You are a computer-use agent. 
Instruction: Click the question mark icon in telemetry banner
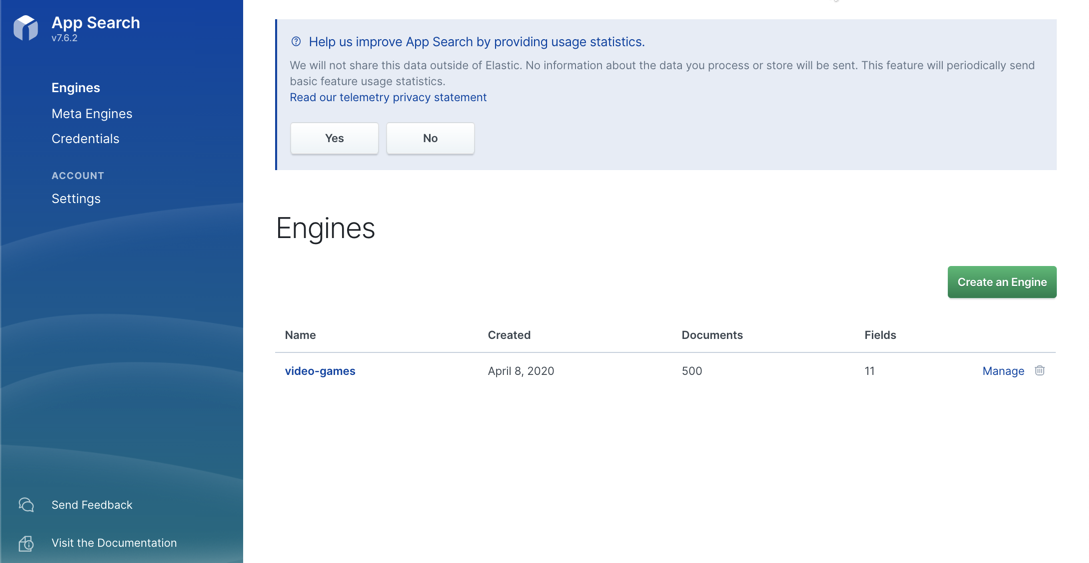[296, 42]
